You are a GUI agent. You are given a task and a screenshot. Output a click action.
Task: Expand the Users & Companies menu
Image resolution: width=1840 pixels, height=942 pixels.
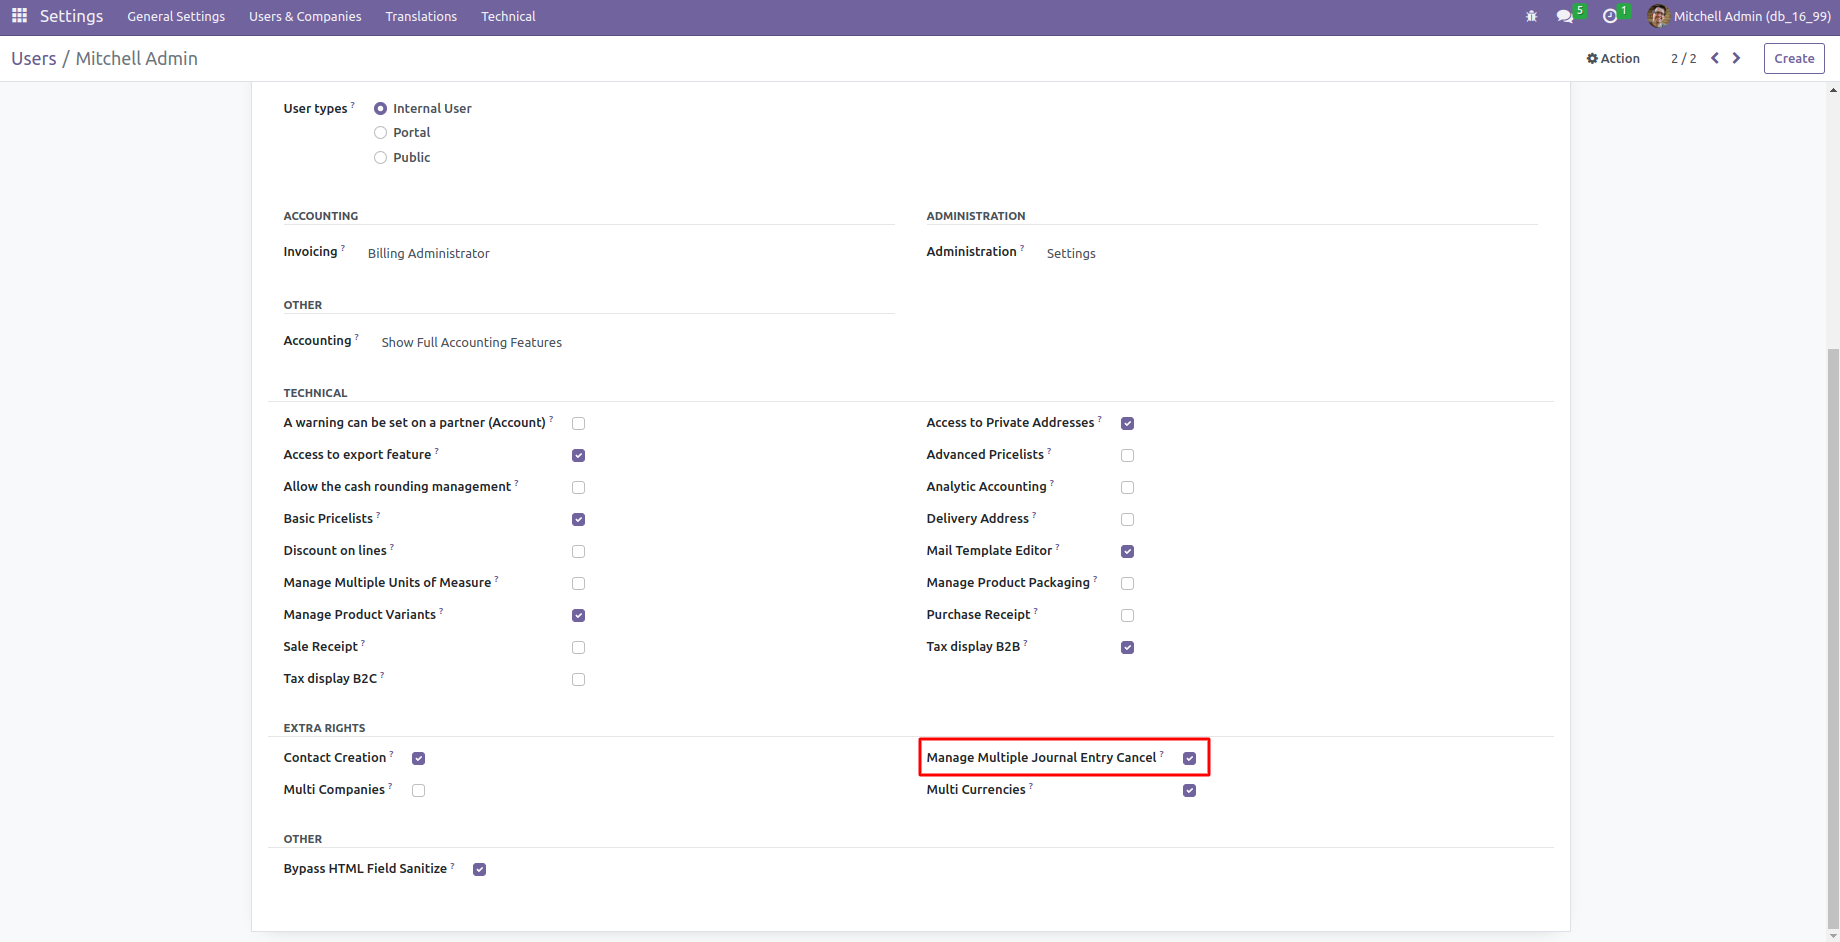305,16
